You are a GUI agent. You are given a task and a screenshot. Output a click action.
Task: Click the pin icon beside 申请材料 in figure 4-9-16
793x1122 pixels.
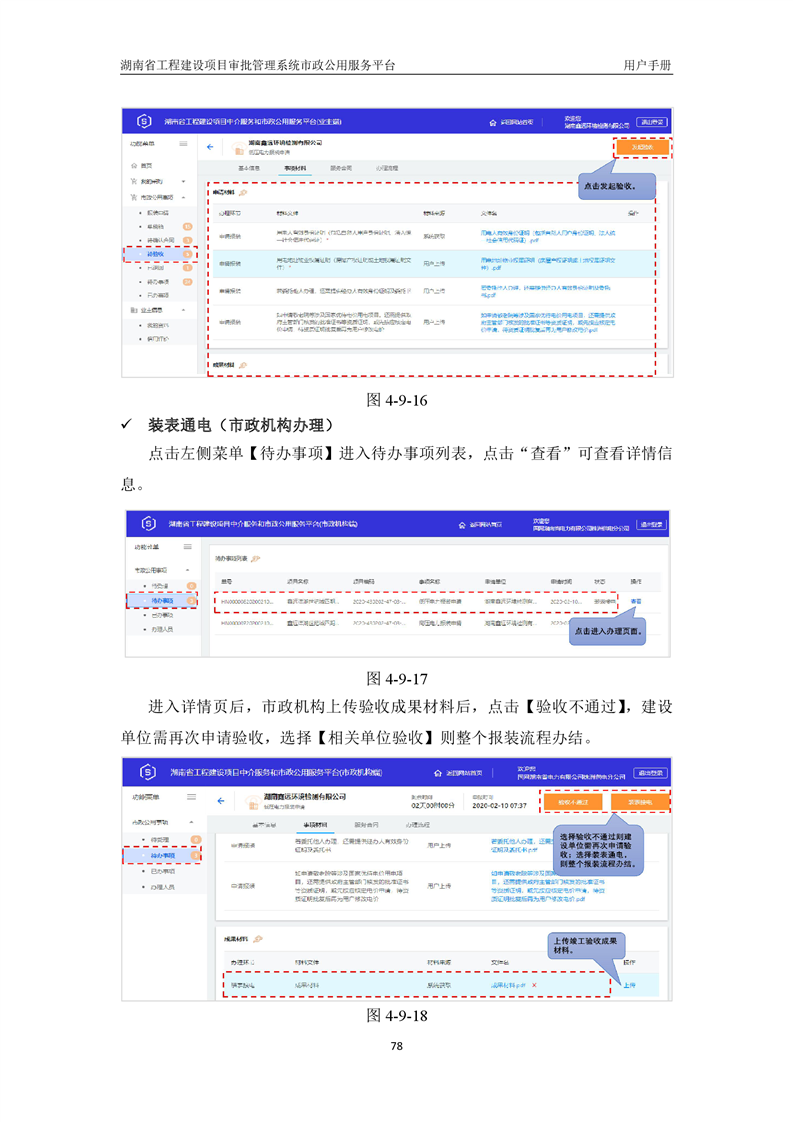click(243, 192)
